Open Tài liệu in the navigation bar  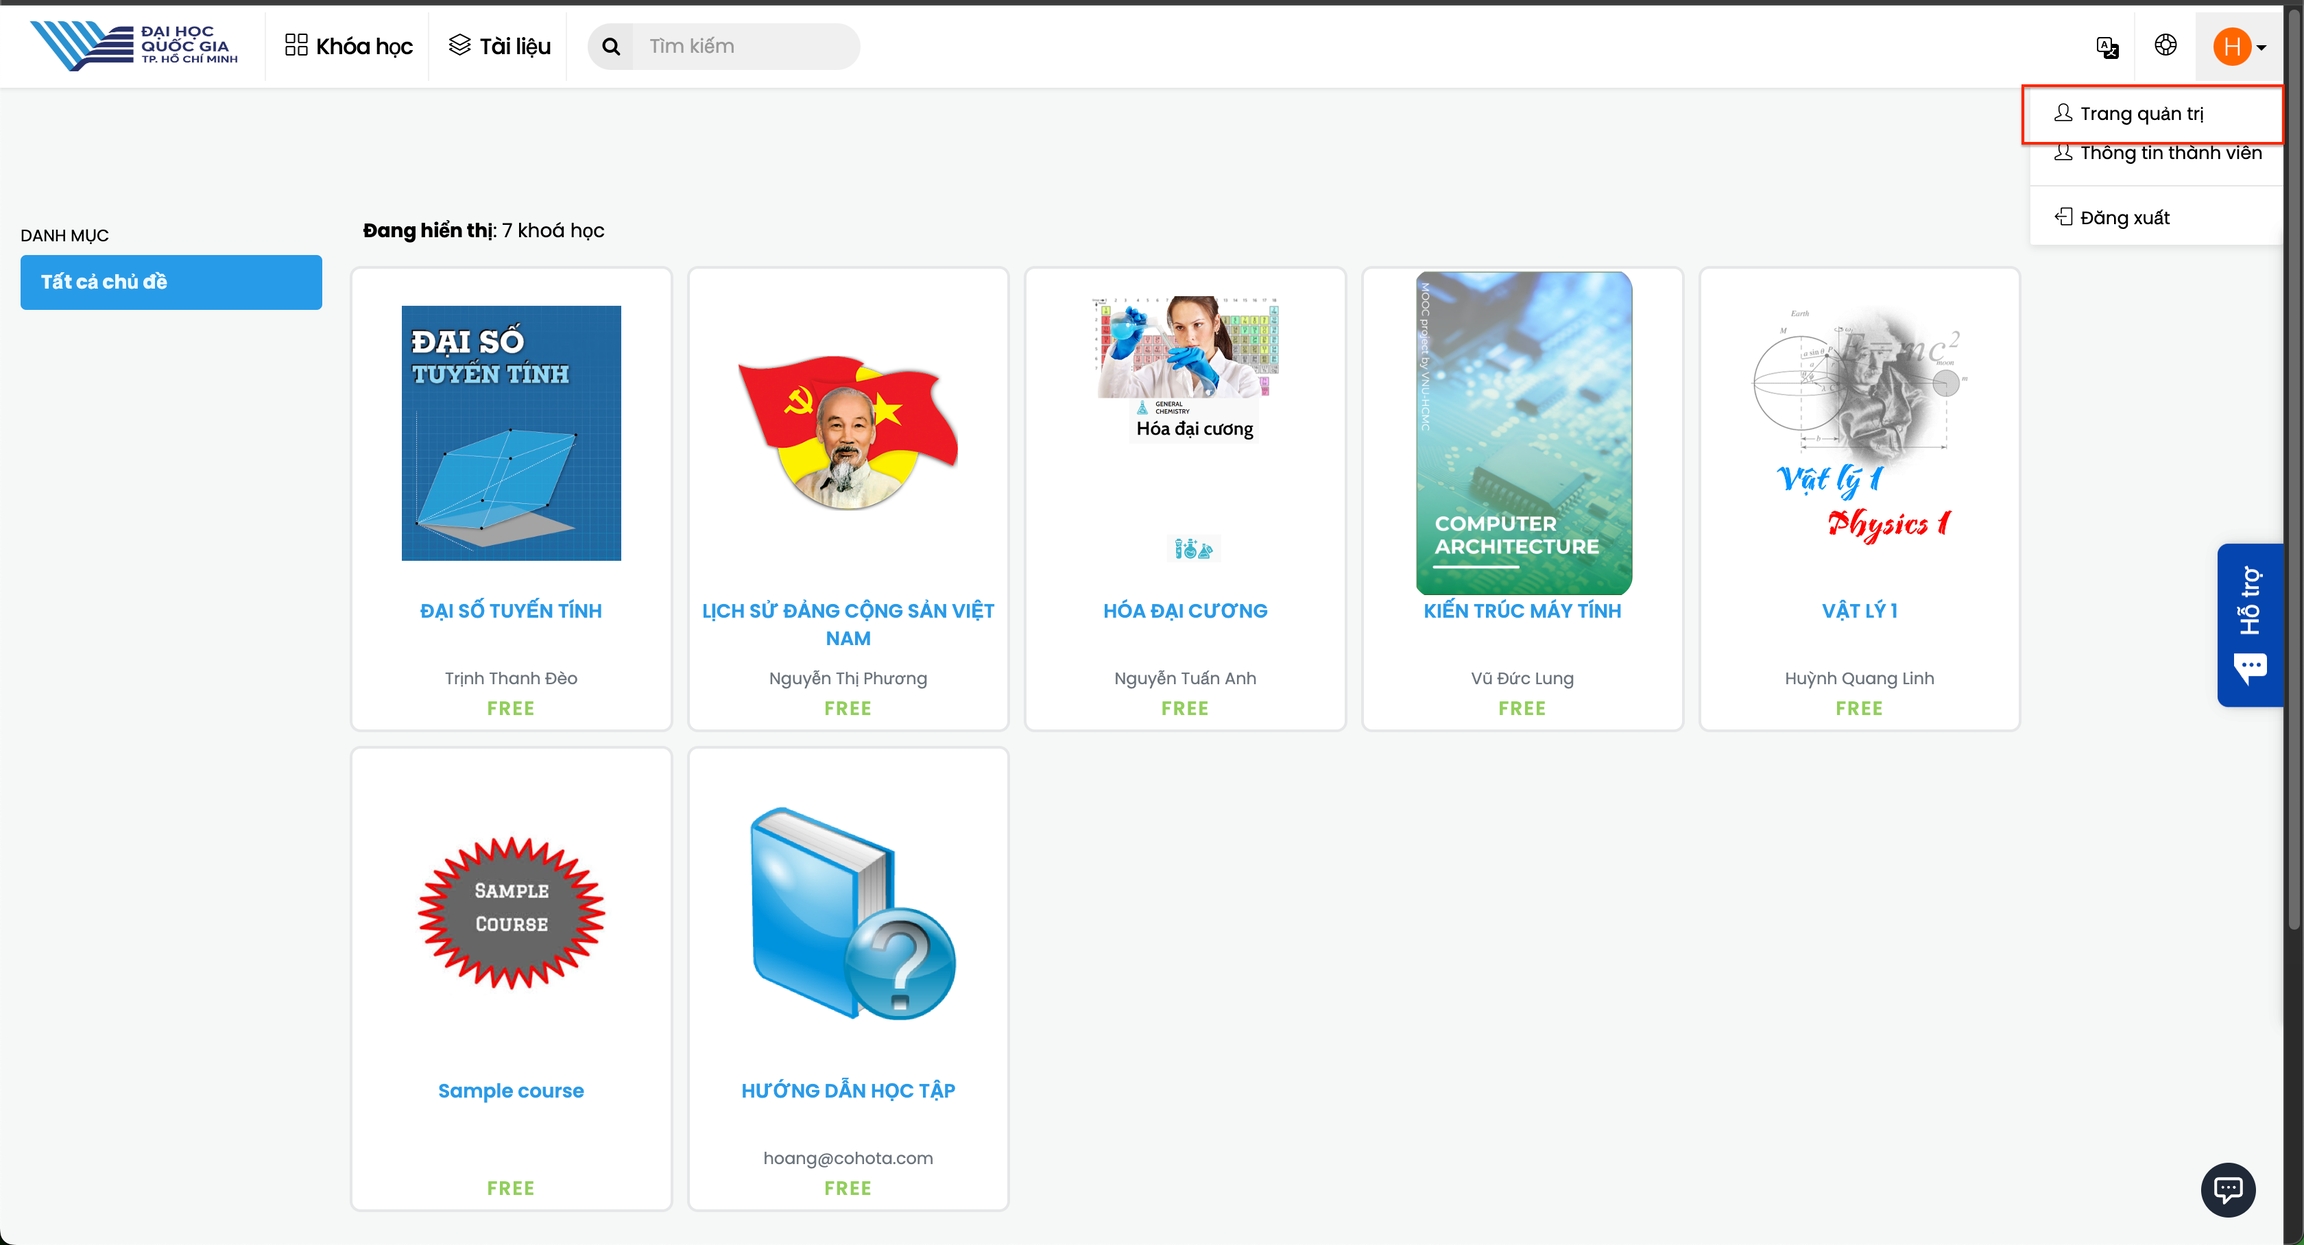tap(499, 46)
